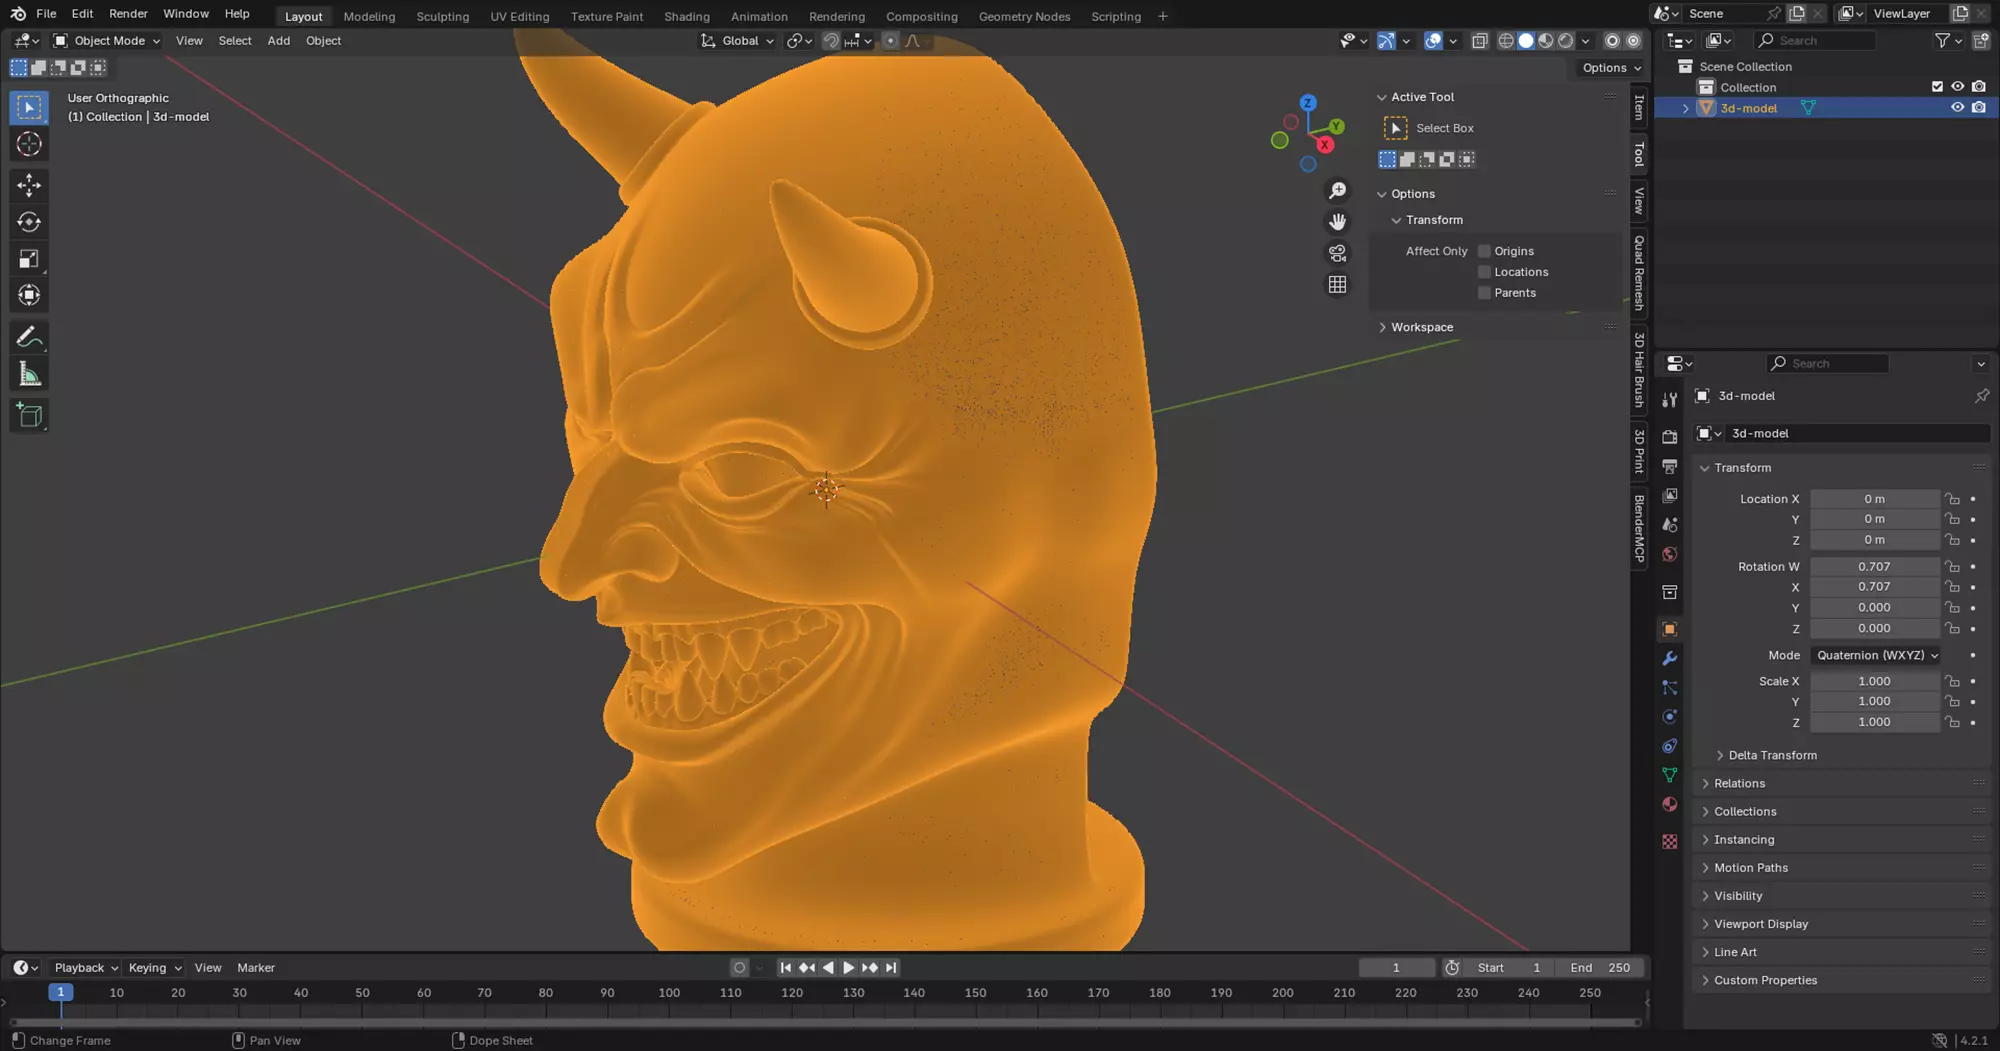Toggle Collection viewport visibility eye

coord(1957,87)
